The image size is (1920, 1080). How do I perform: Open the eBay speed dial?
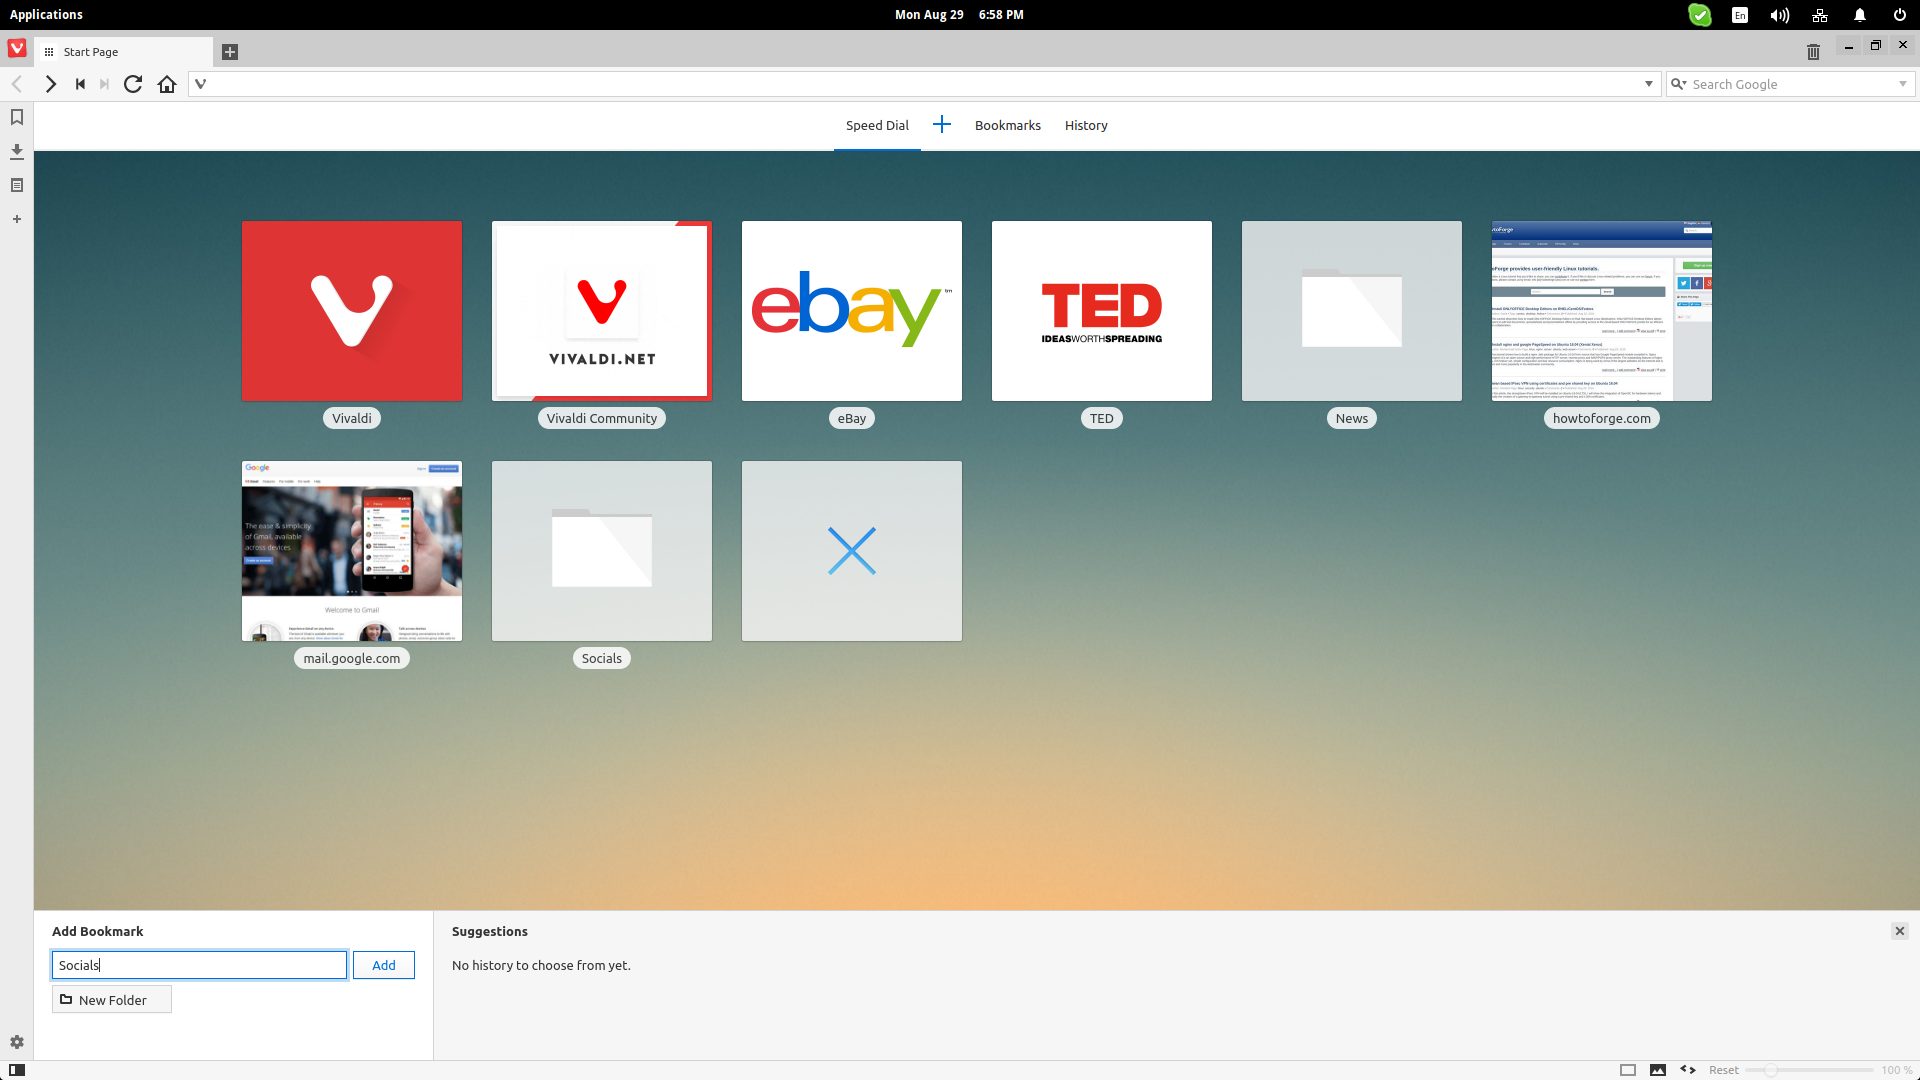852,311
